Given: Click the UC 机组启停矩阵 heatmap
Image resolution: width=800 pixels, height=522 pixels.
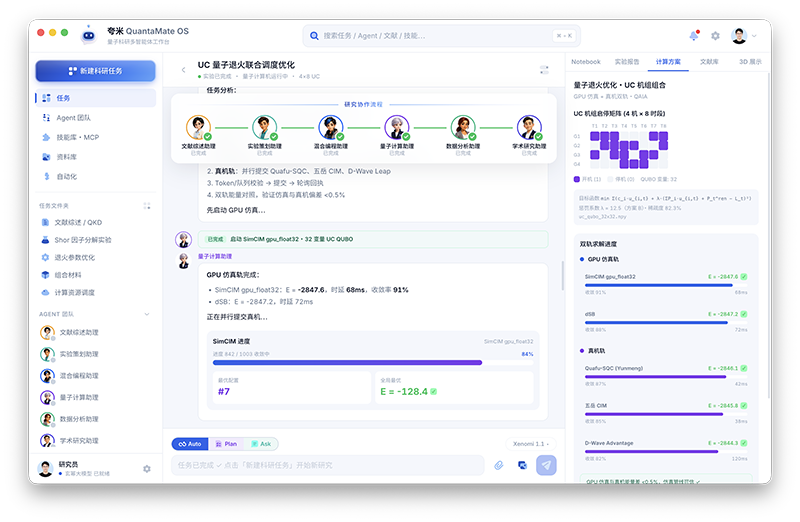Looking at the screenshot, I should [629, 150].
